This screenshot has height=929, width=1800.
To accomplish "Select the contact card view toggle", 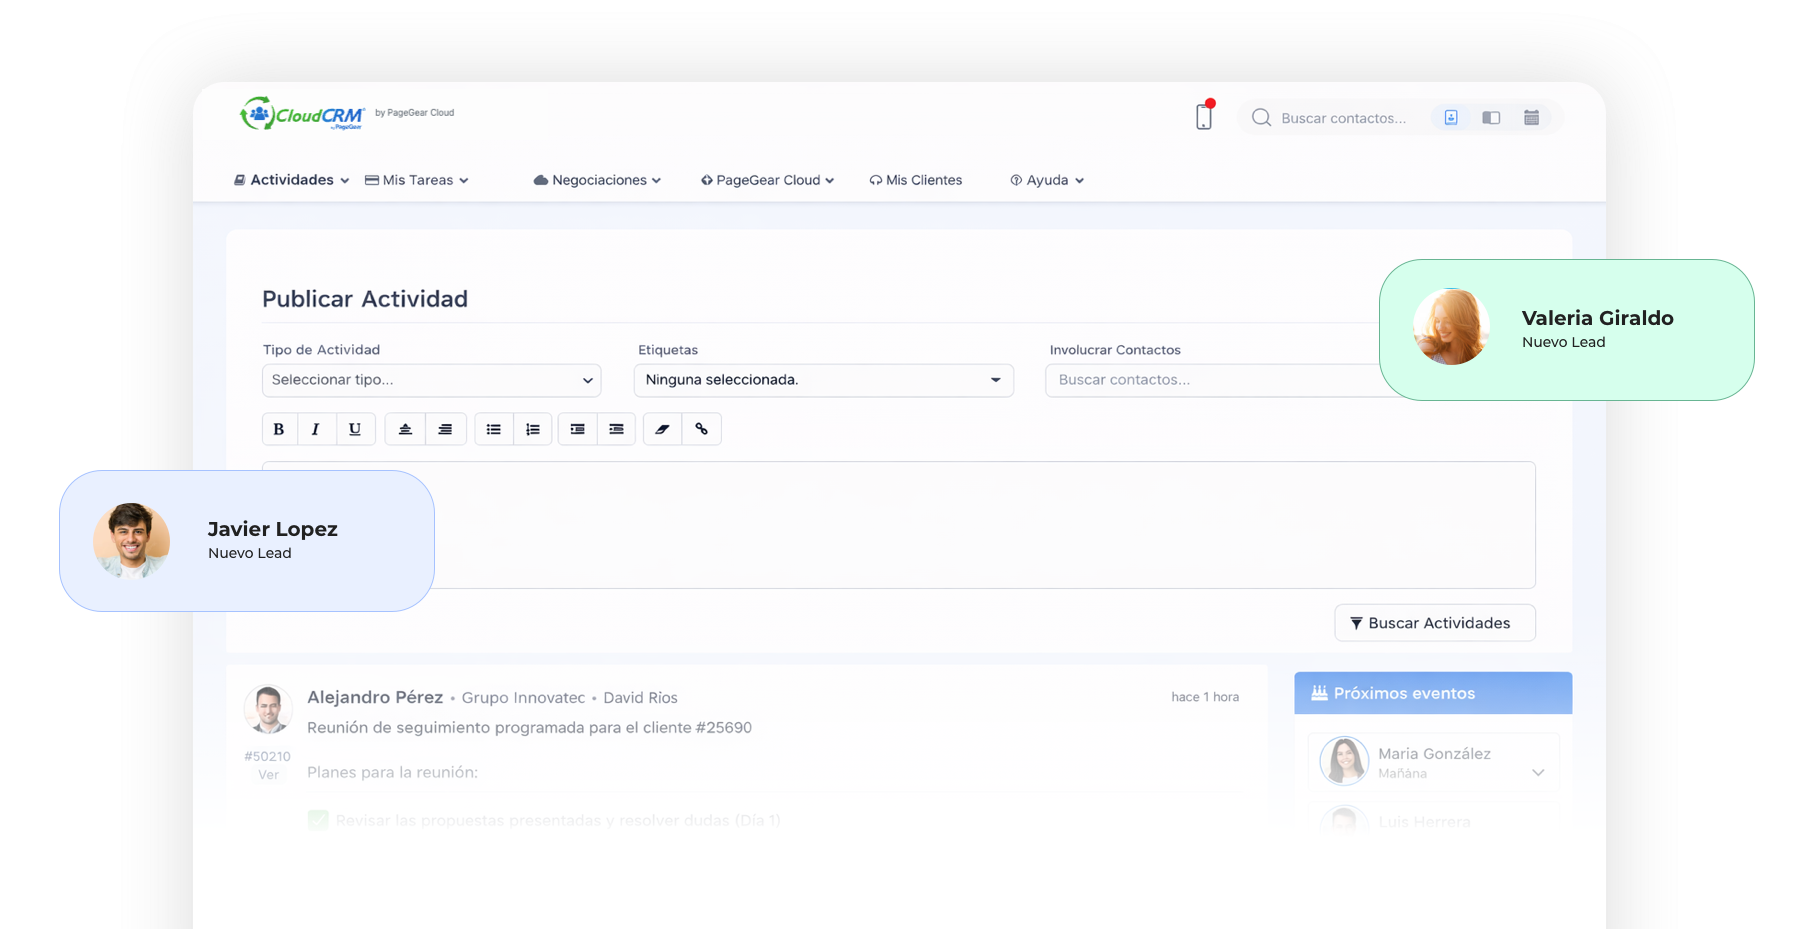I will (x=1451, y=117).
